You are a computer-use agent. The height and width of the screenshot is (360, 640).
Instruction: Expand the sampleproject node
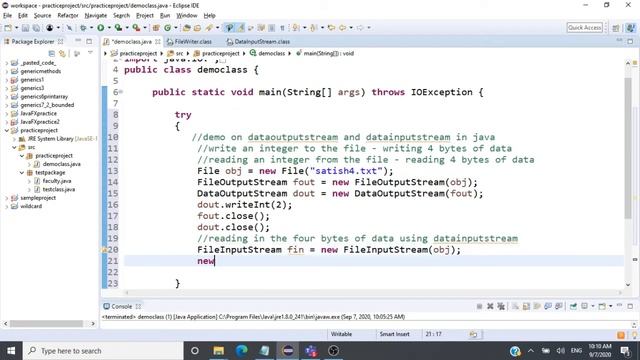tap(7, 198)
